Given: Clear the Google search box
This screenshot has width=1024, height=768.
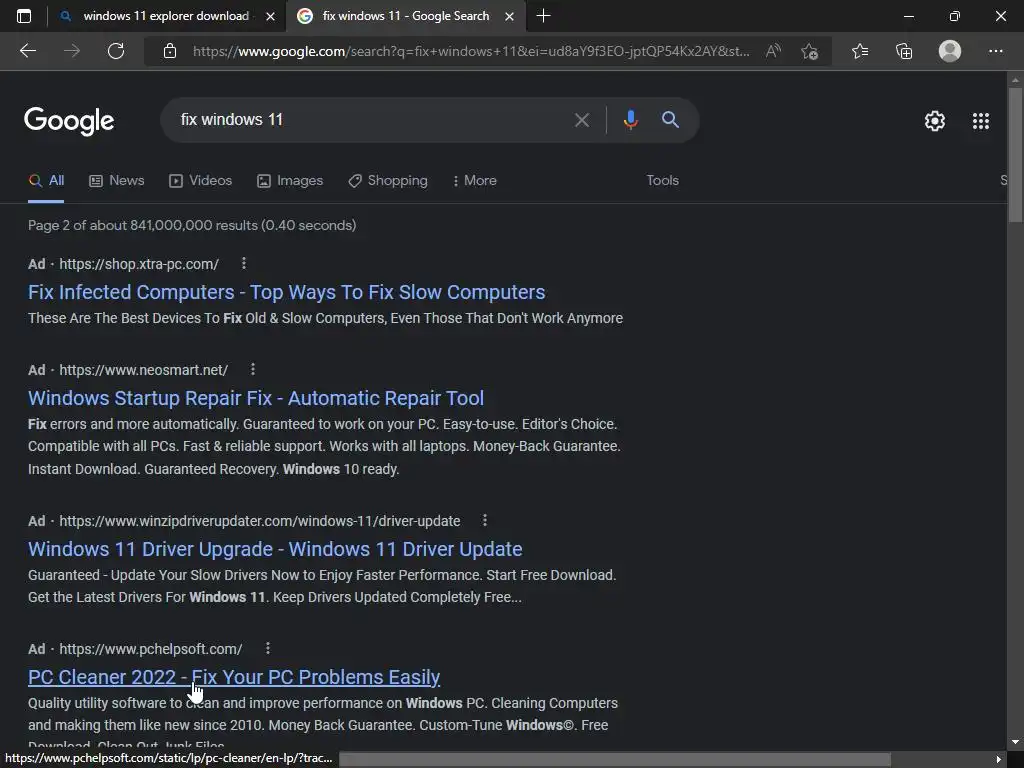Looking at the screenshot, I should click(581, 120).
